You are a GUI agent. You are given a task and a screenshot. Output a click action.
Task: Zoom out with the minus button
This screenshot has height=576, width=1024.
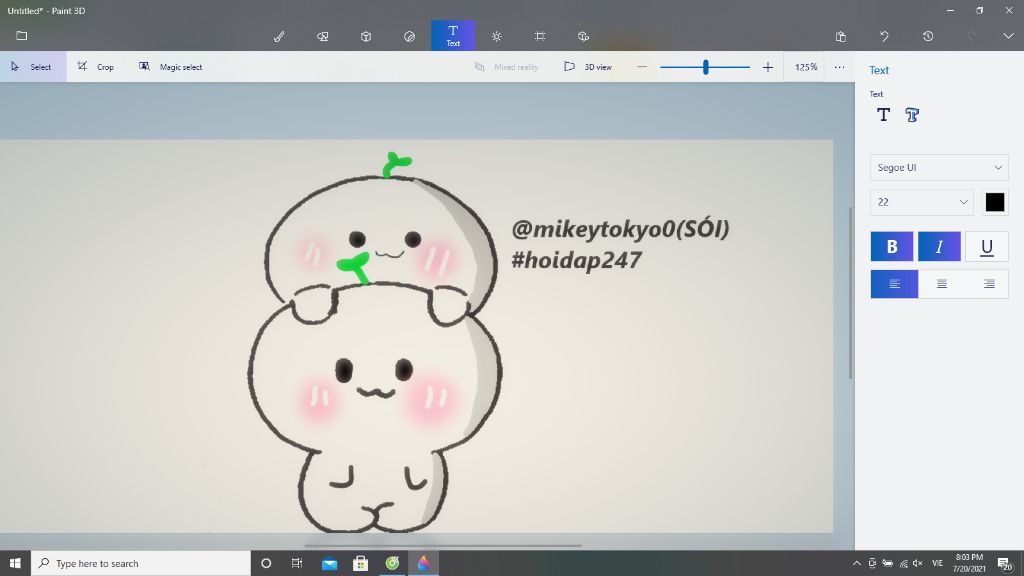(x=642, y=67)
